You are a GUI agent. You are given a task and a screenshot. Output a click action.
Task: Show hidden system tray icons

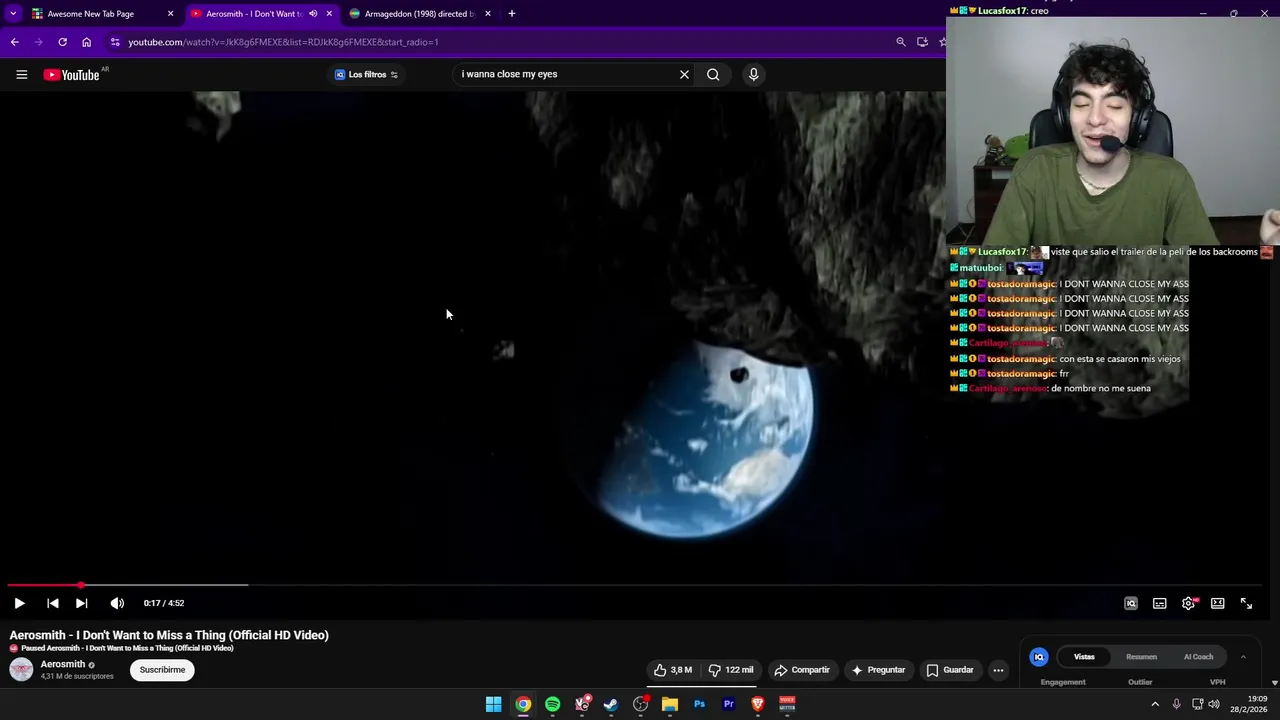pyautogui.click(x=1155, y=704)
